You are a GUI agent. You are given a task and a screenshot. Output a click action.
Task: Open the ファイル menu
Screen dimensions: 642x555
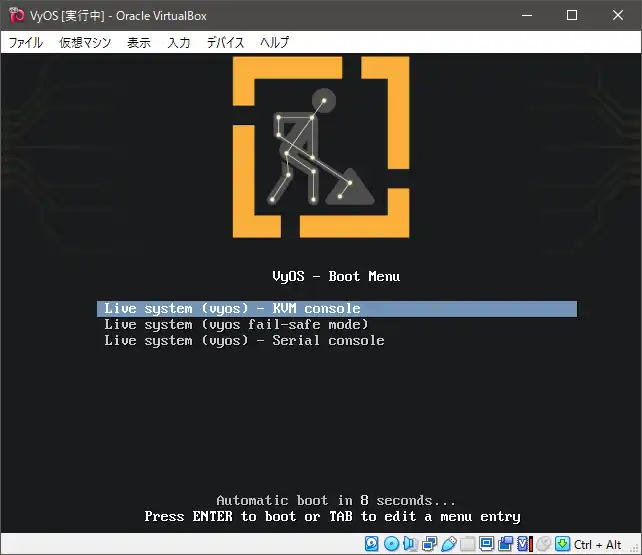[x=26, y=42]
